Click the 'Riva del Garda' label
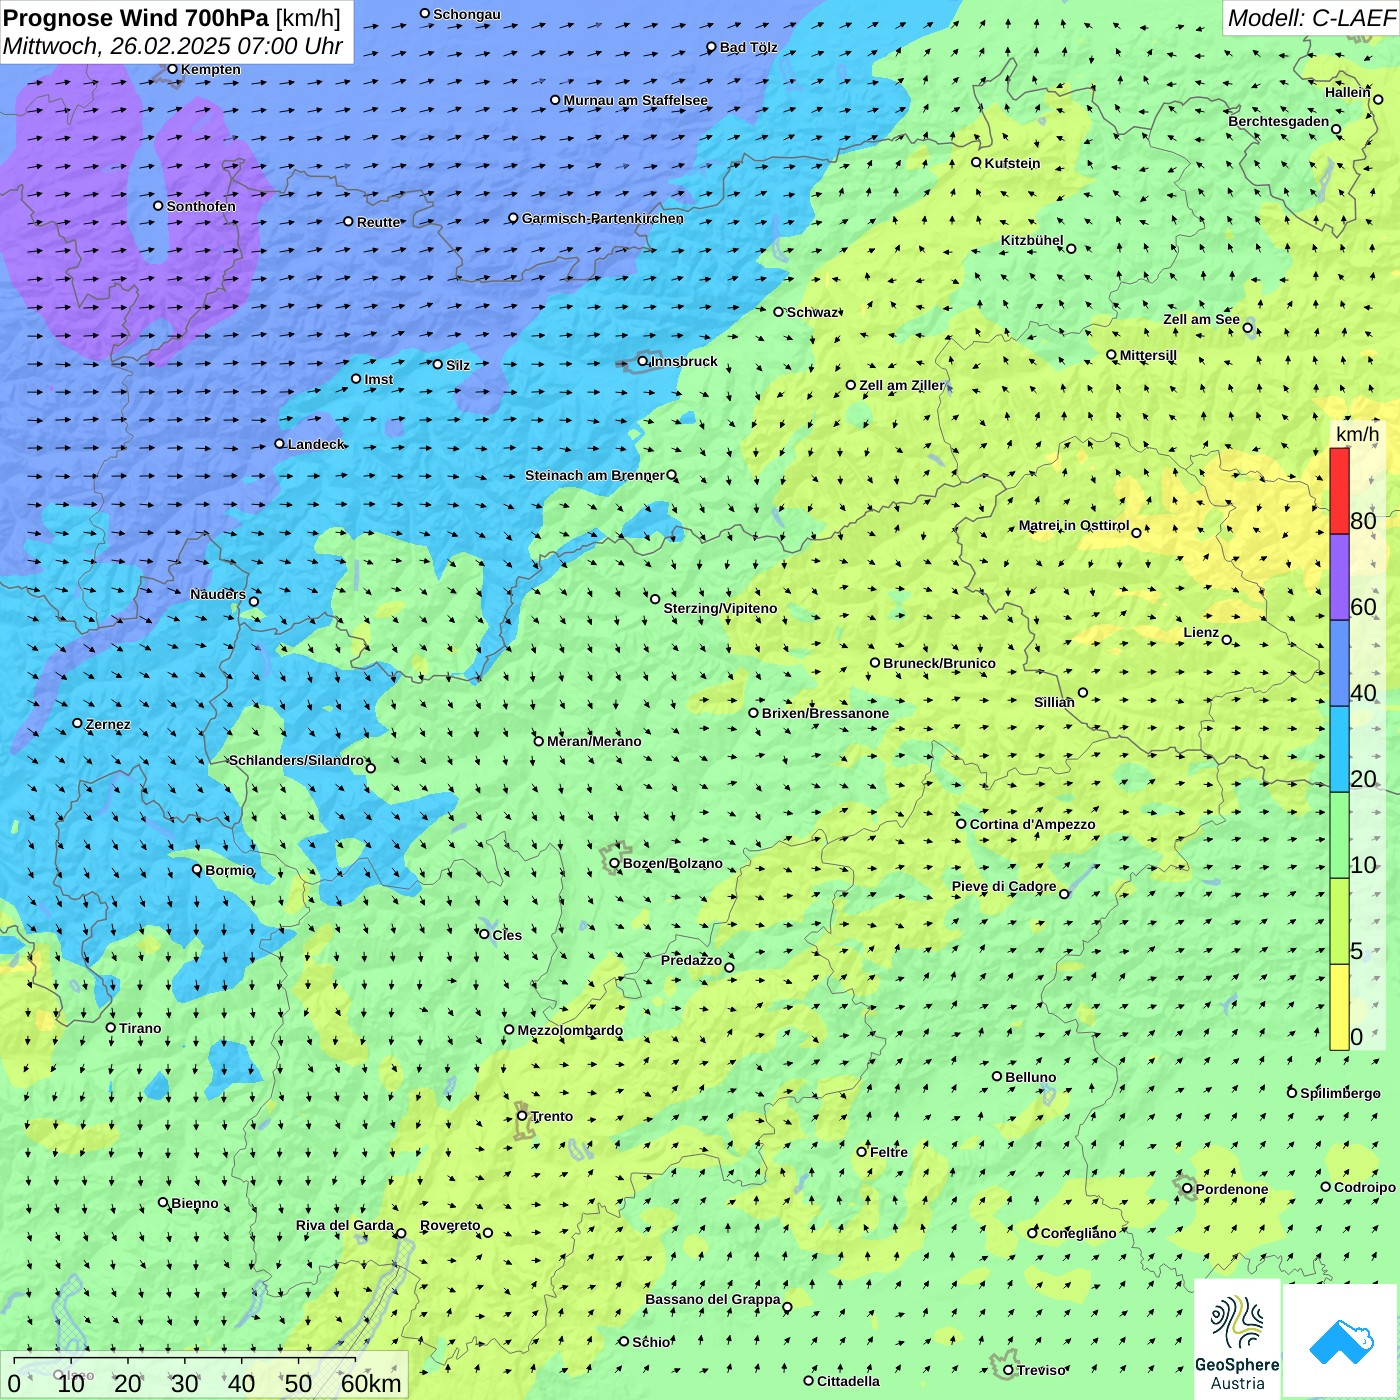 345,1225
